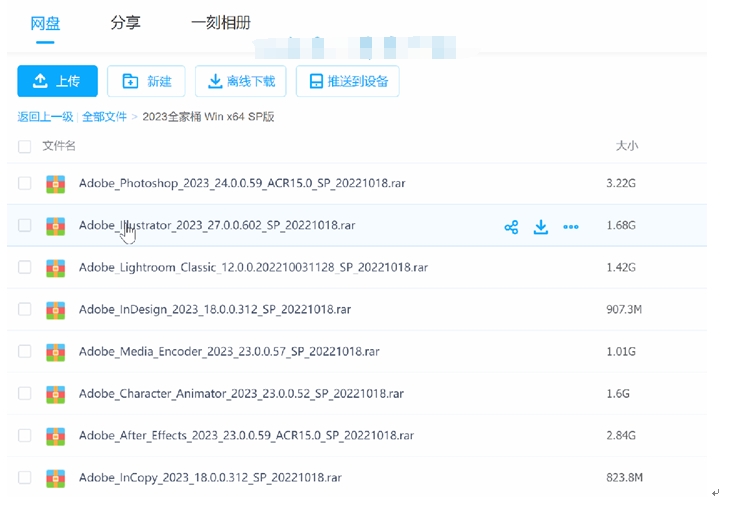This screenshot has width=744, height=522.
Task: Click the current folder name 2023全家桶 Win x64 SP版
Action: [208, 117]
